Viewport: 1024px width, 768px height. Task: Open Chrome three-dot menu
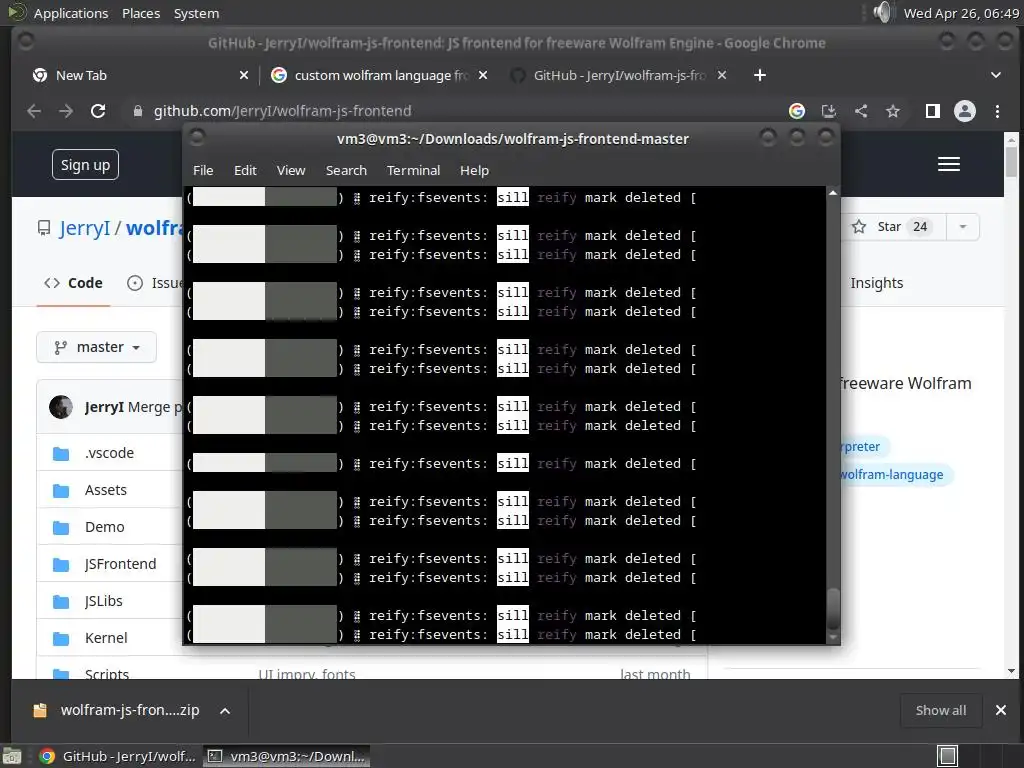[997, 111]
